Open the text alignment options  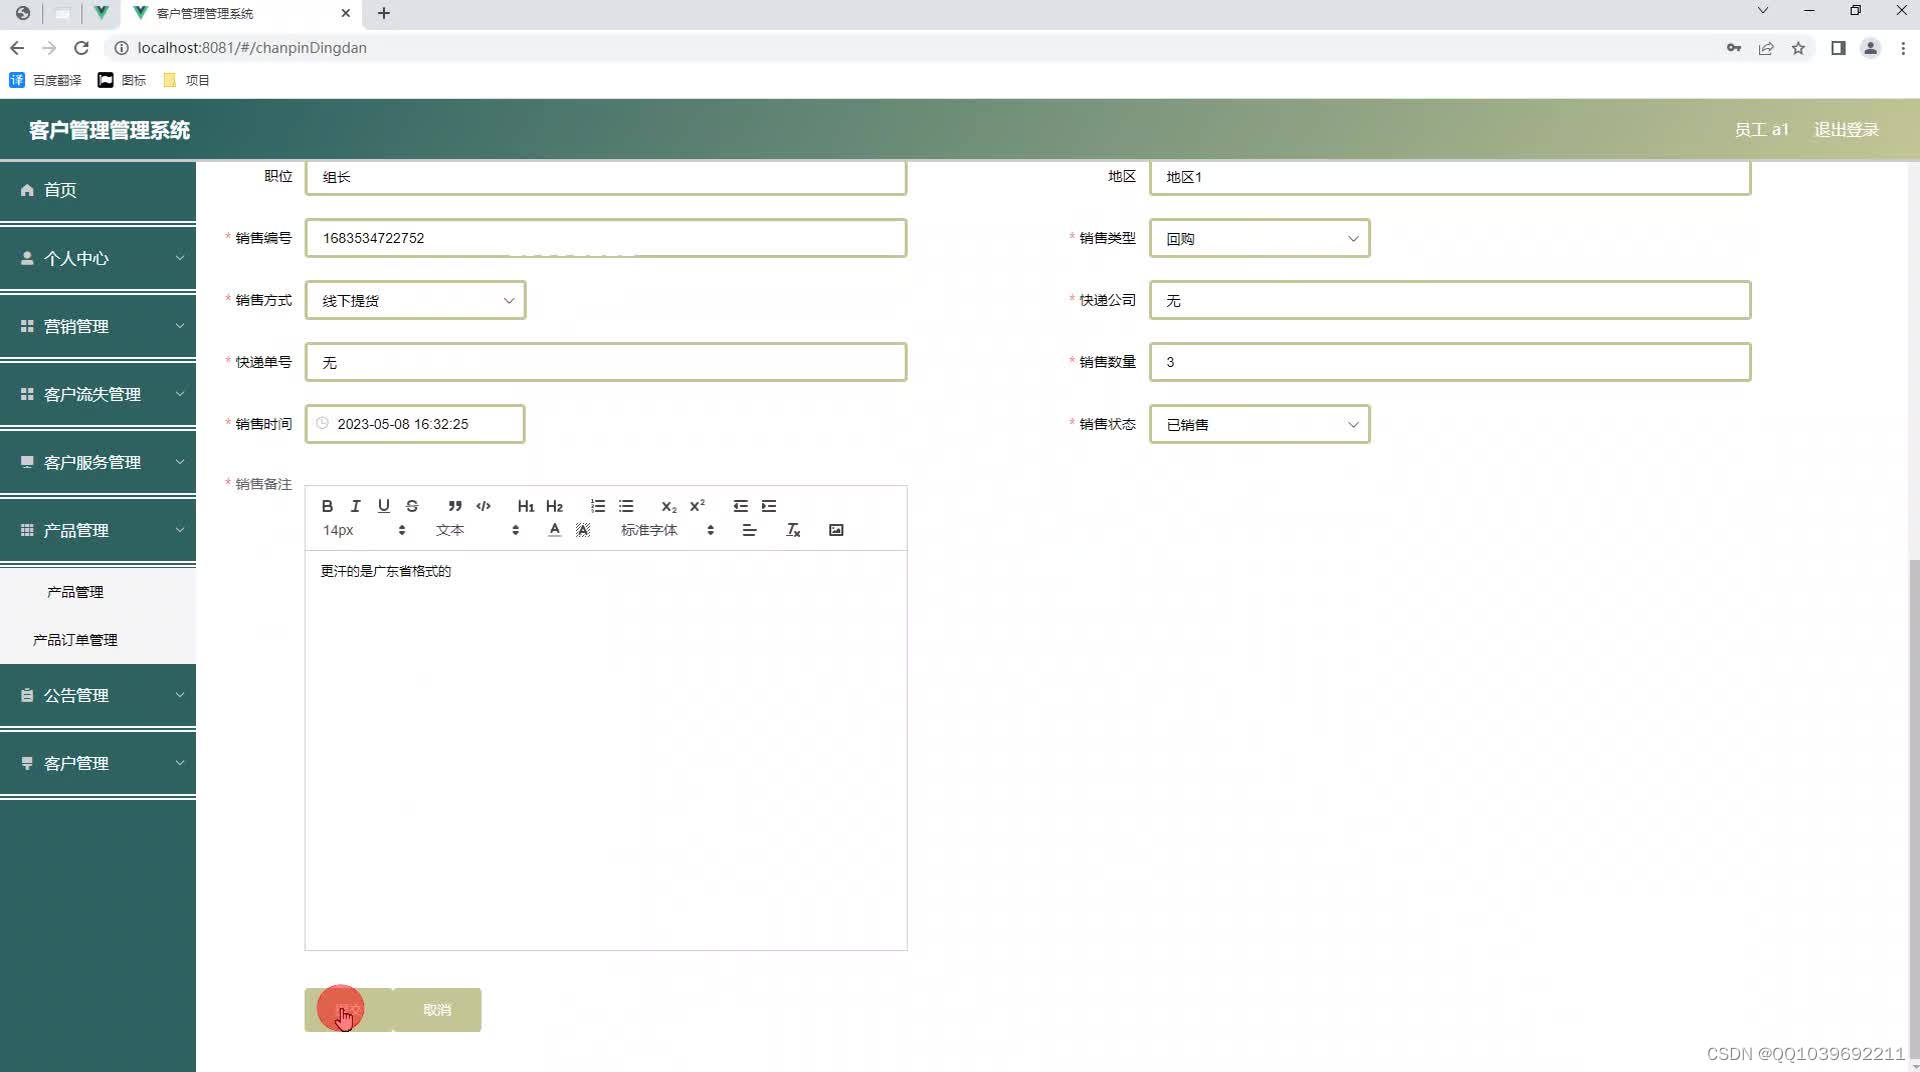point(749,530)
